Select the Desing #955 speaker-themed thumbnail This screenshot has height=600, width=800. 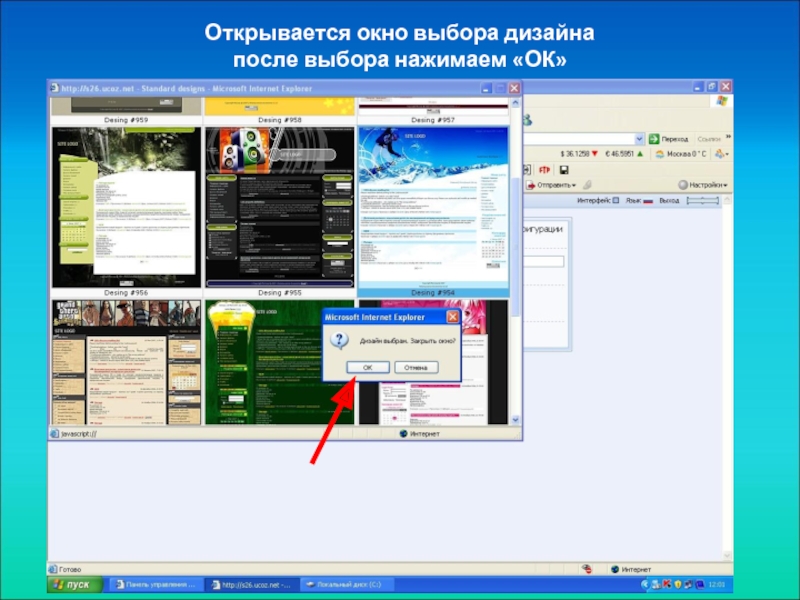pyautogui.click(x=279, y=207)
